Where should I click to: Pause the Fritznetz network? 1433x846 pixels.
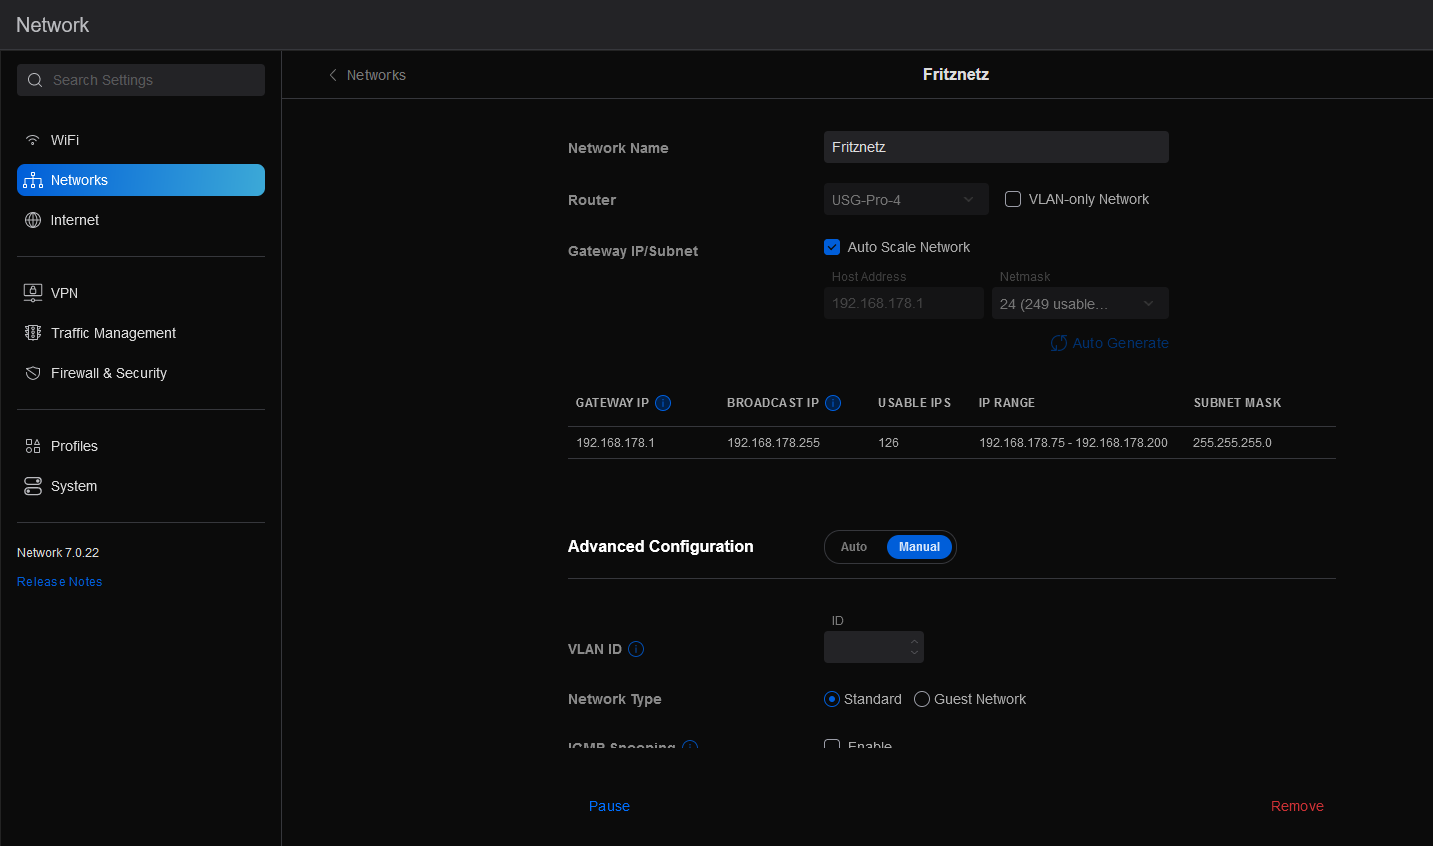click(609, 806)
